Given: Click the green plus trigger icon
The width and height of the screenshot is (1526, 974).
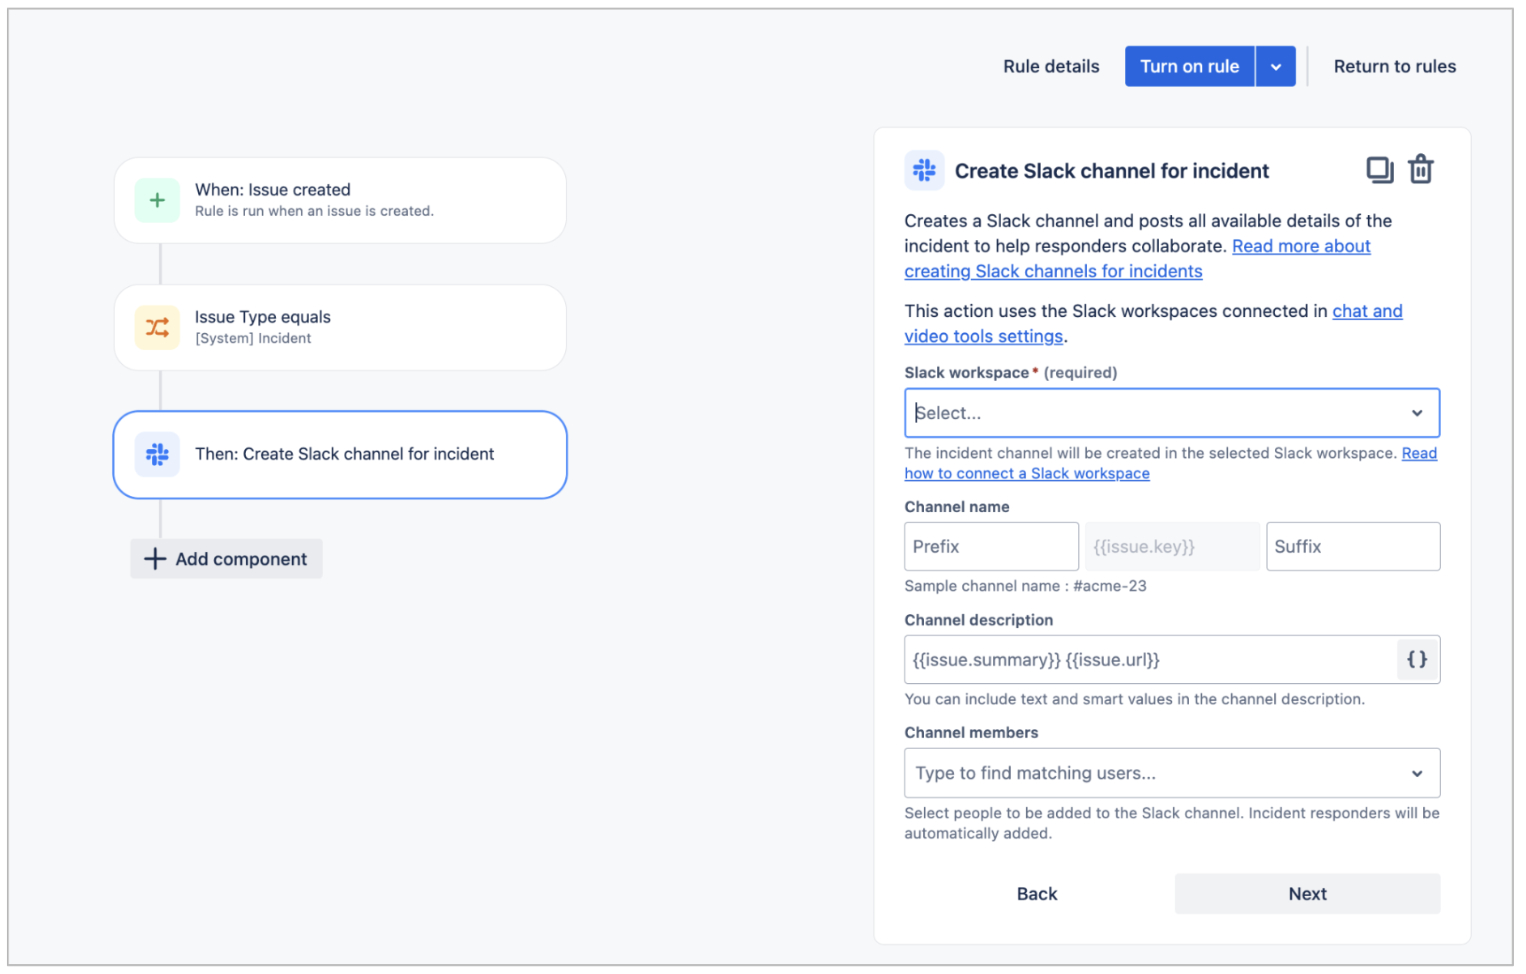Looking at the screenshot, I should [157, 200].
